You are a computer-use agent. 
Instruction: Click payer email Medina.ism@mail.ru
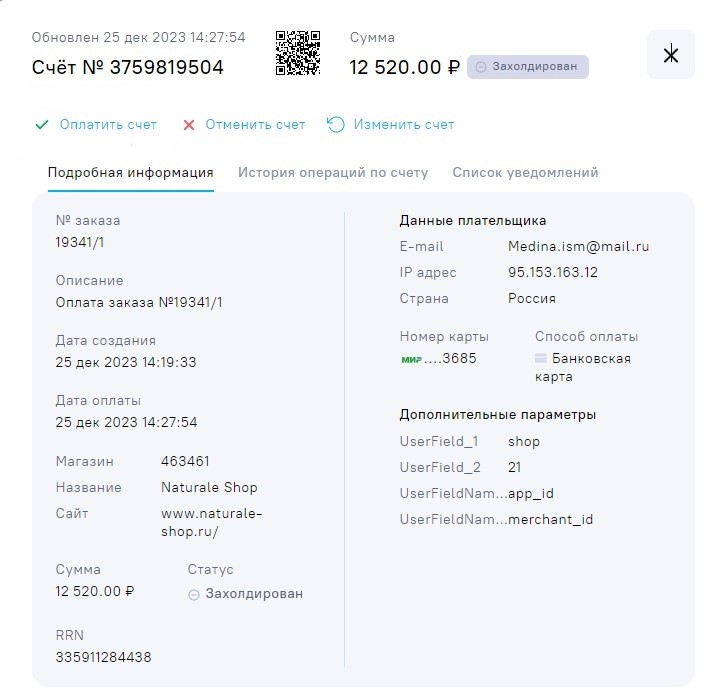coord(578,246)
